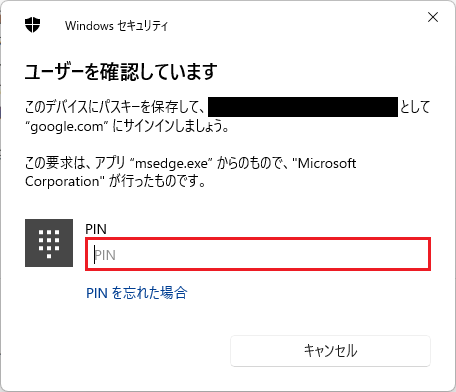Click the にサインインしましょう text
456x392 pixels.
tap(171, 126)
